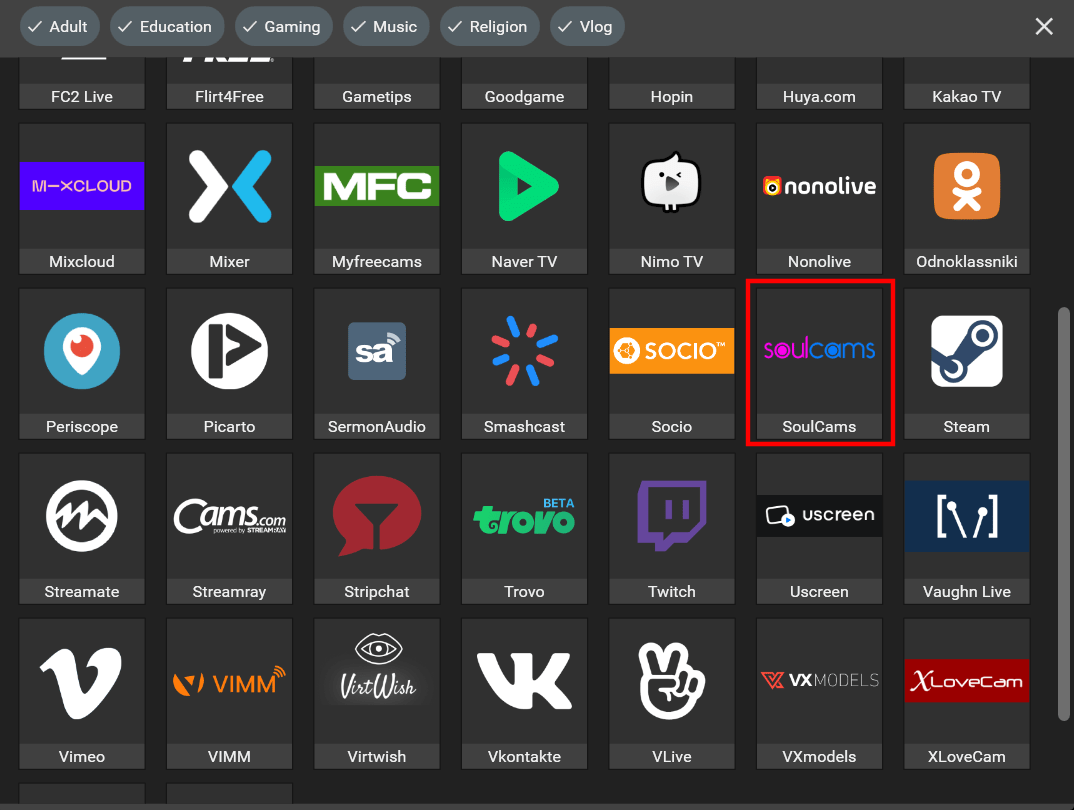Select the SoulCams service tile
The height and width of the screenshot is (810, 1074).
819,364
